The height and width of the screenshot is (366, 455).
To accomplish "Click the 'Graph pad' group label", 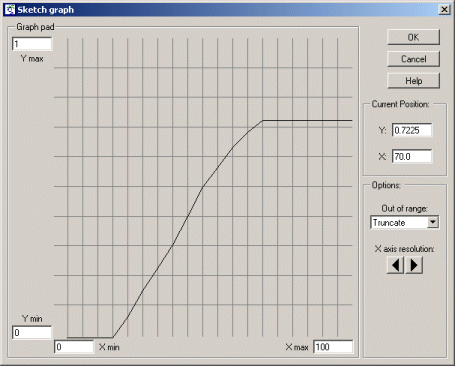I will 35,27.
